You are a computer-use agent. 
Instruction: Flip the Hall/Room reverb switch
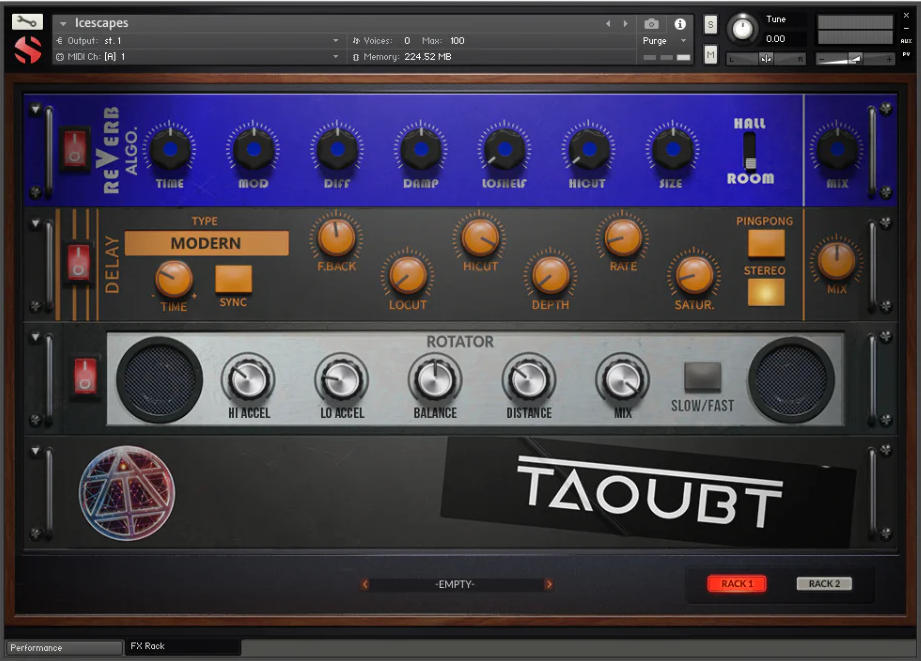click(x=750, y=151)
